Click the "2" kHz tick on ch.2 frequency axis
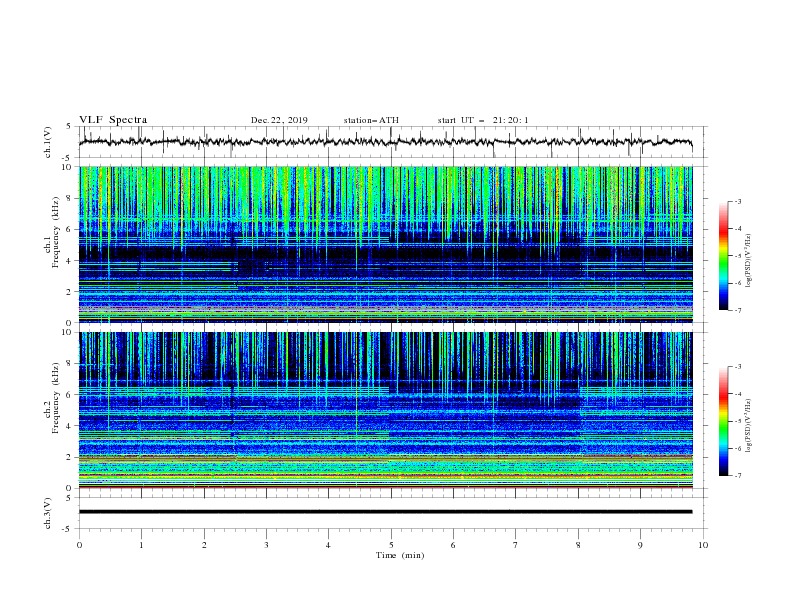This screenshot has height=612, width=792. coord(70,457)
